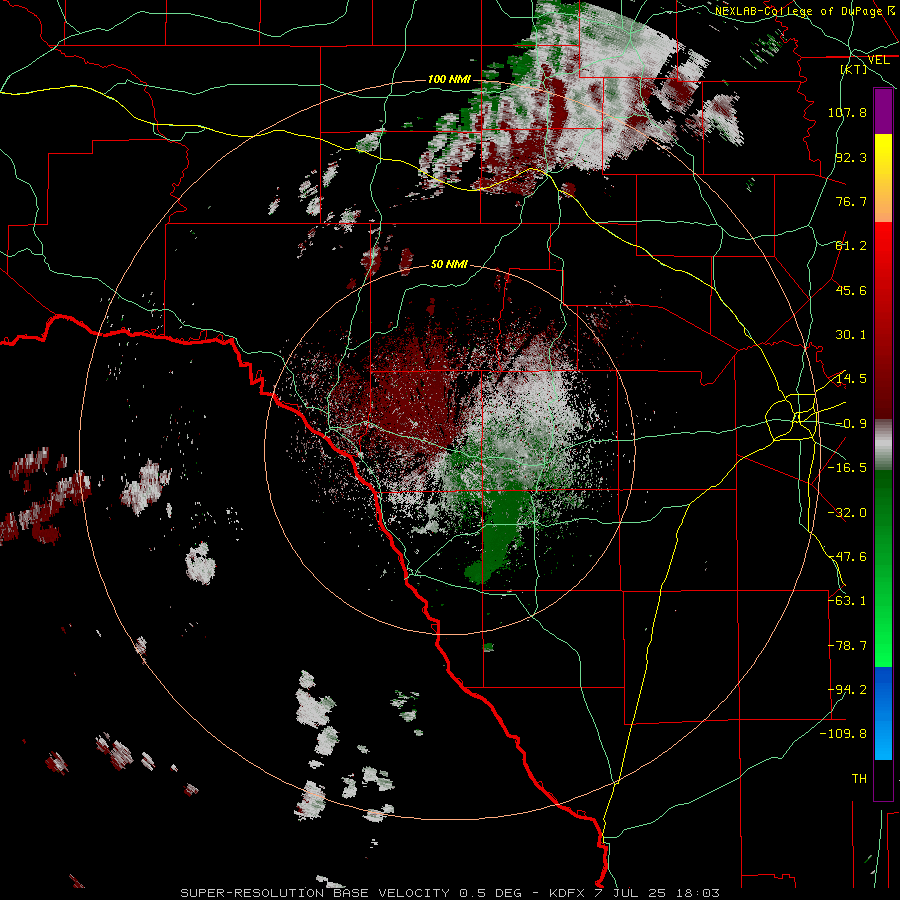Select the -78.7 scale label
Image resolution: width=900 pixels, height=900 pixels.
(x=847, y=646)
